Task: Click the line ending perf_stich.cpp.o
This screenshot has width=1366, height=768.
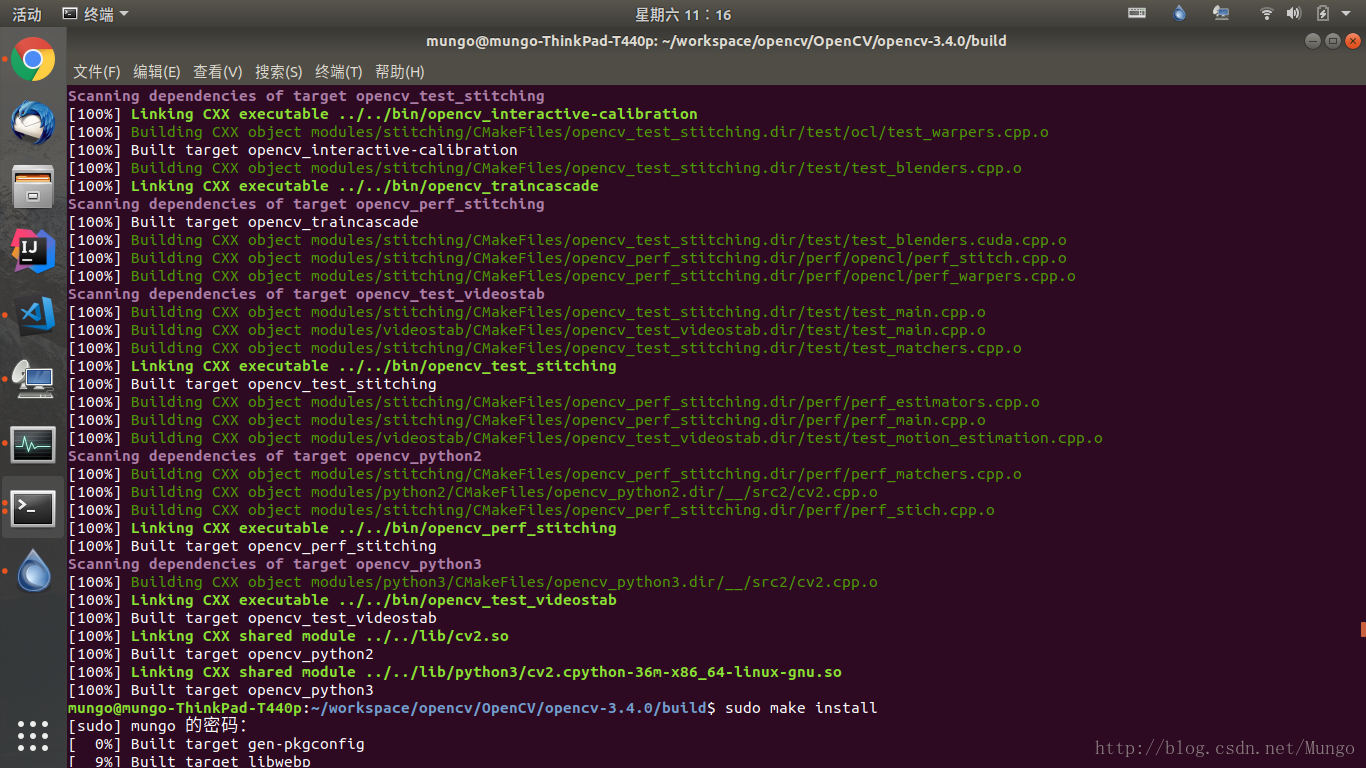Action: coord(531,510)
